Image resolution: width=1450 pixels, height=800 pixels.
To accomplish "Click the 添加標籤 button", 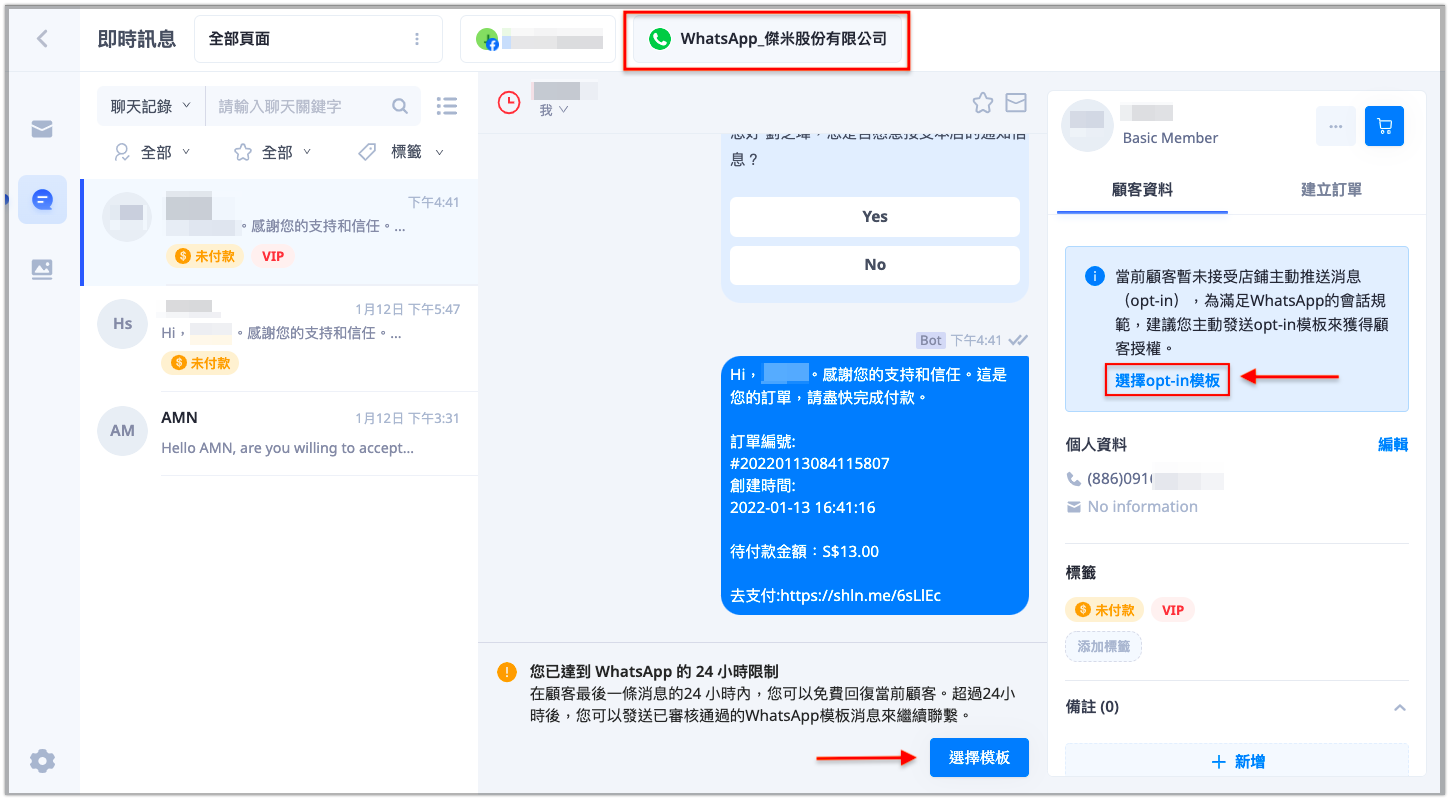I will pos(1103,647).
